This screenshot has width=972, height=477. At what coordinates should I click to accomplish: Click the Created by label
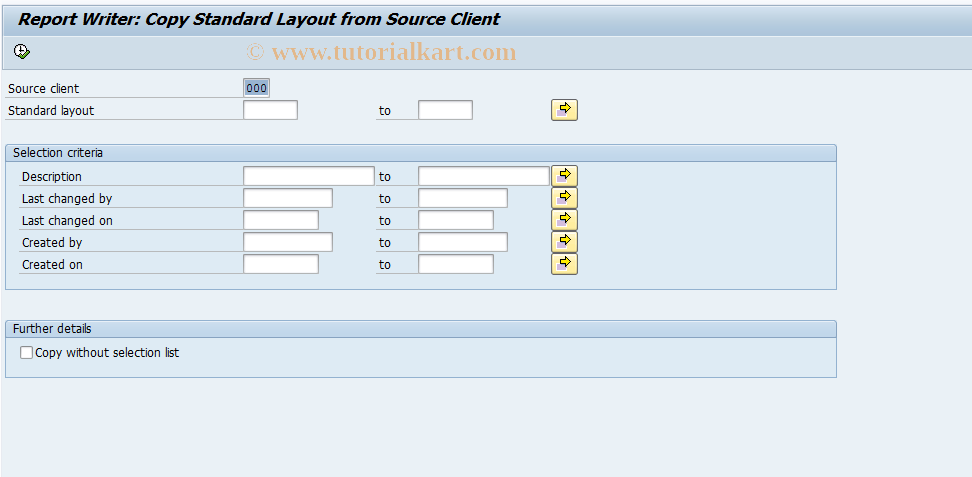pos(52,243)
